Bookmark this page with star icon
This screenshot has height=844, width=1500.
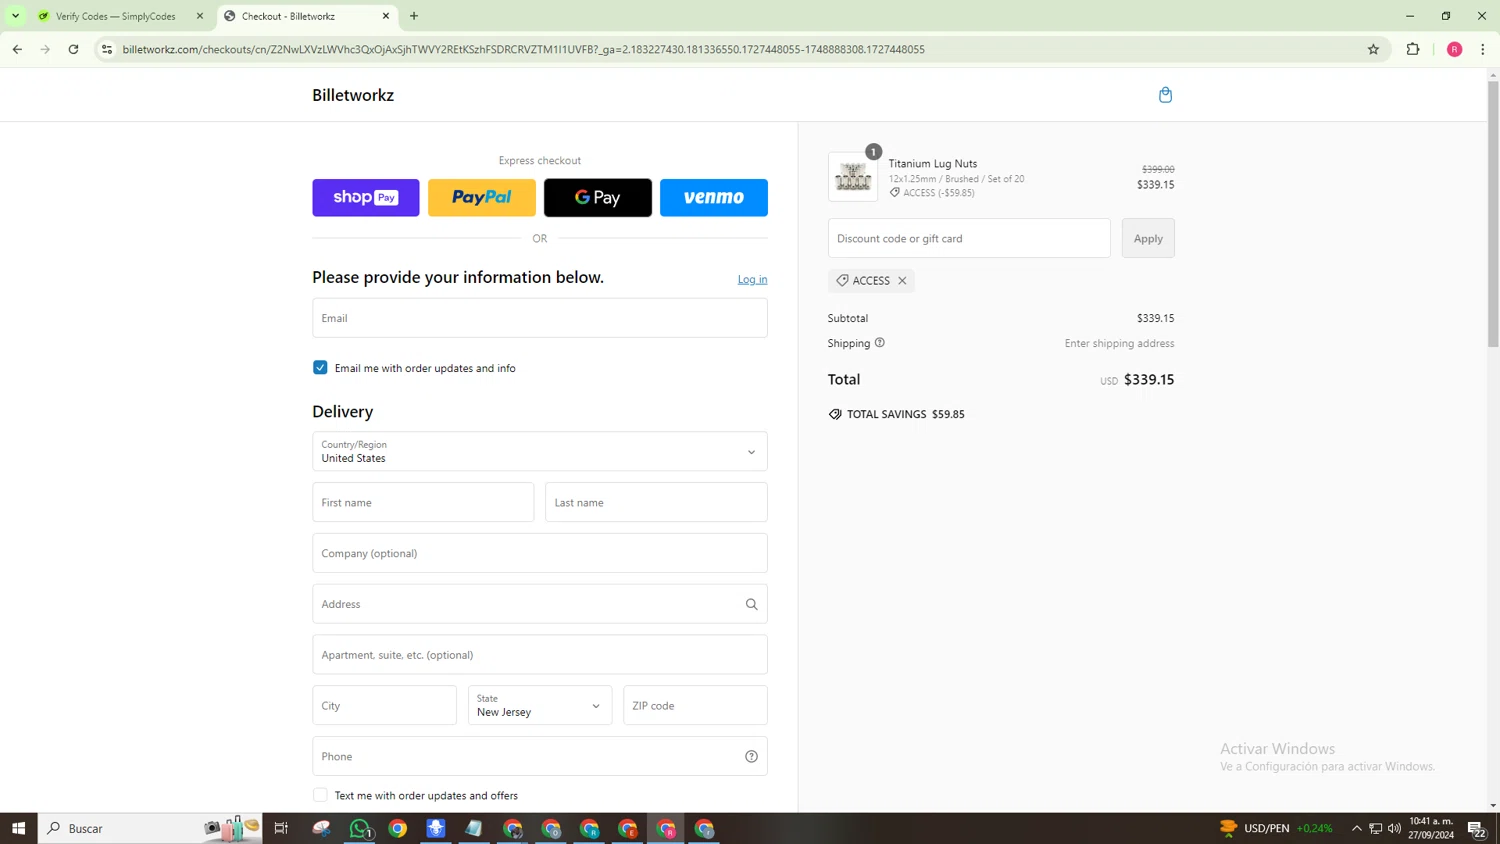[x=1373, y=49]
